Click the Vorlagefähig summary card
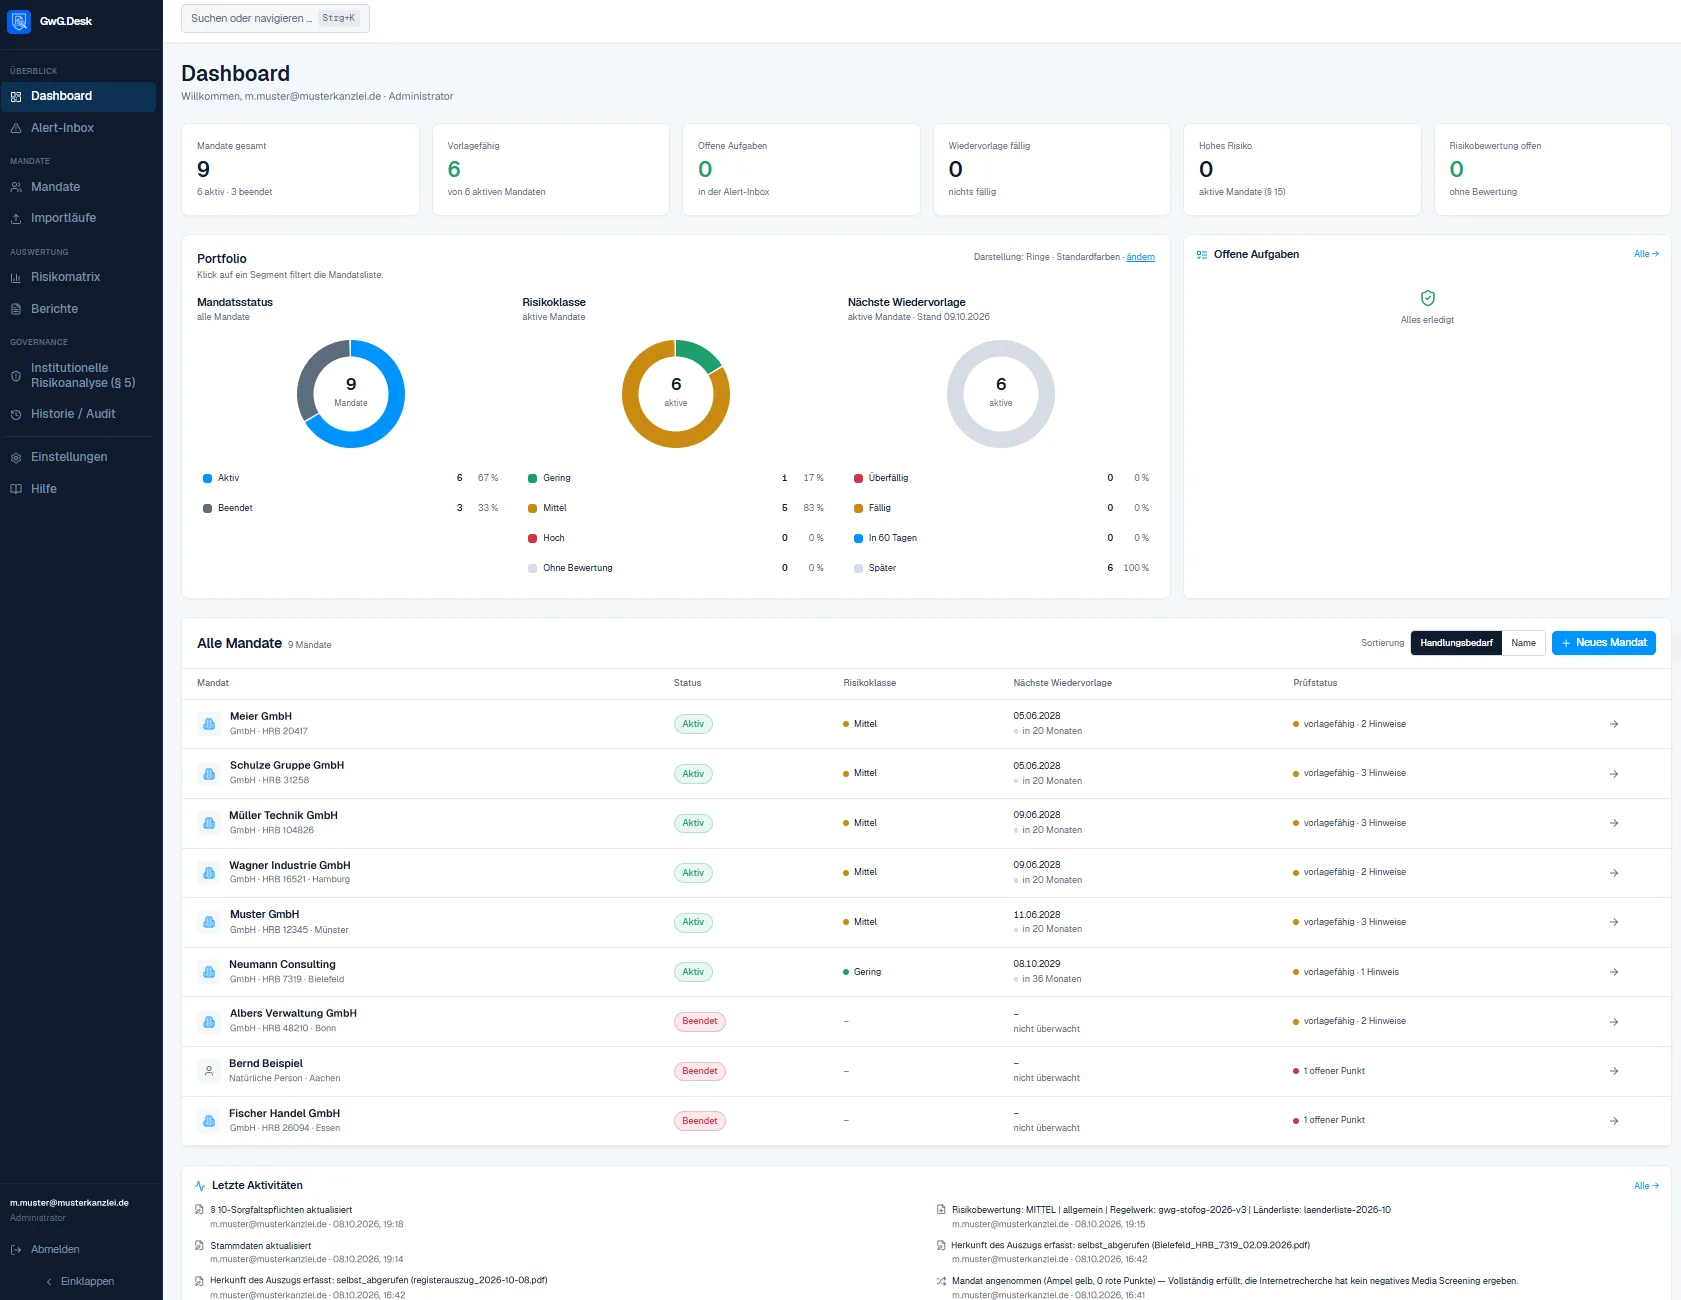Screen dimensions: 1681x1300 tap(551, 169)
